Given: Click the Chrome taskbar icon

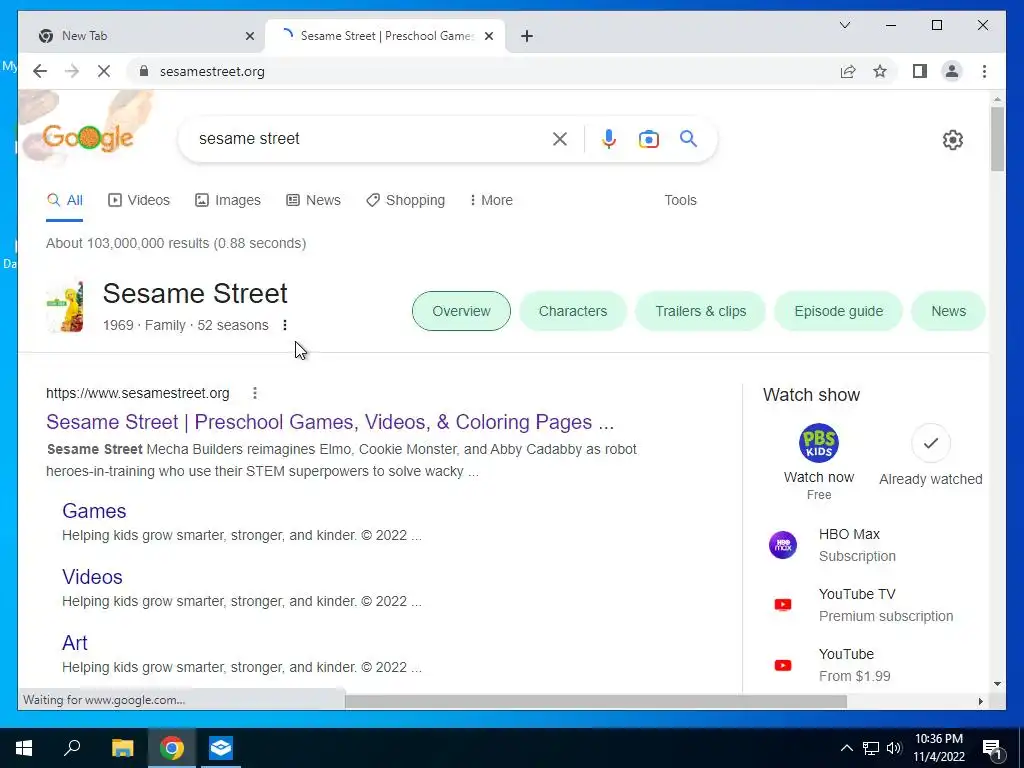Looking at the screenshot, I should pos(172,748).
